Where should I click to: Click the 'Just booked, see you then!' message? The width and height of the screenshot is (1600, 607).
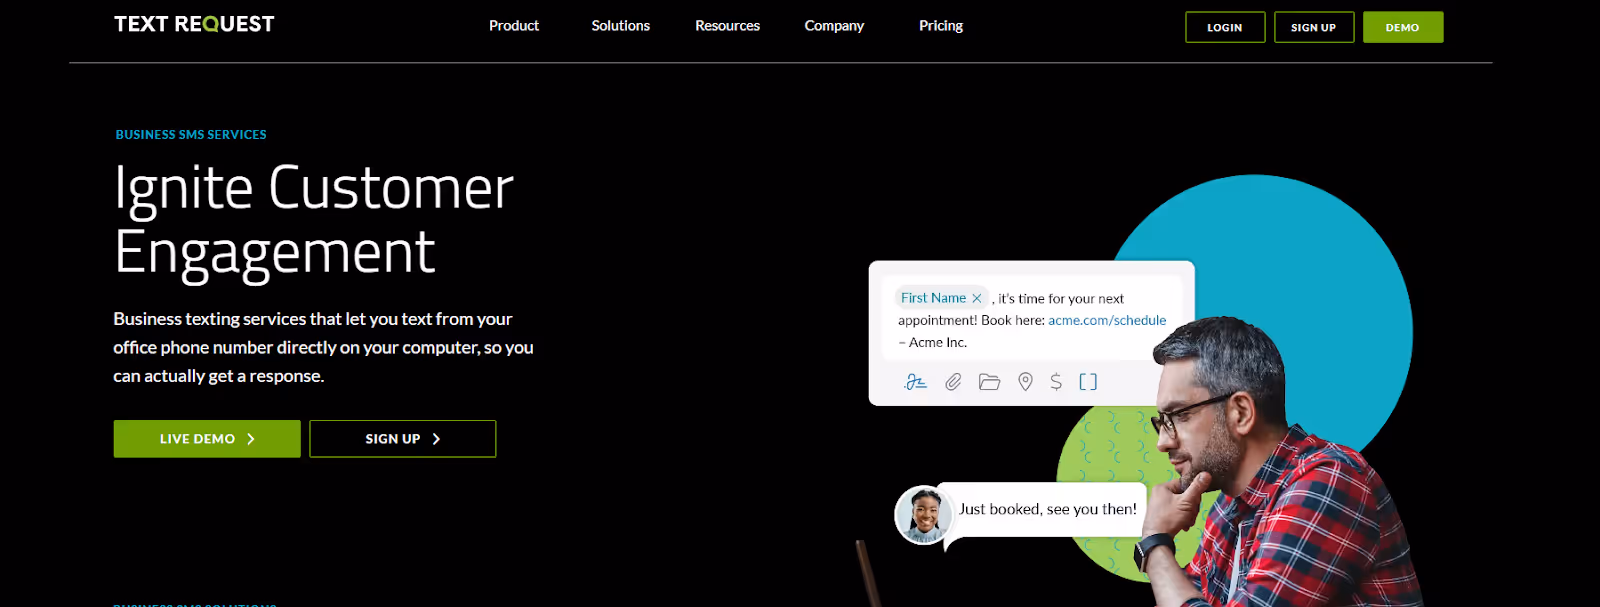(x=1048, y=509)
